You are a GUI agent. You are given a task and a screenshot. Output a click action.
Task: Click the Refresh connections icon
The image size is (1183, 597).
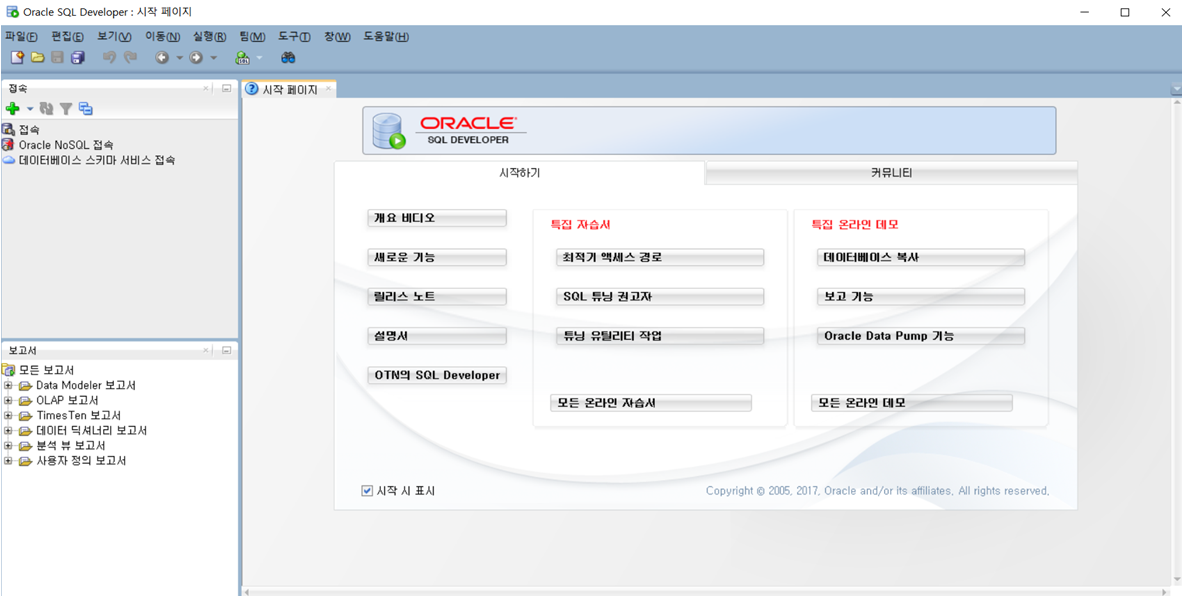pos(47,109)
